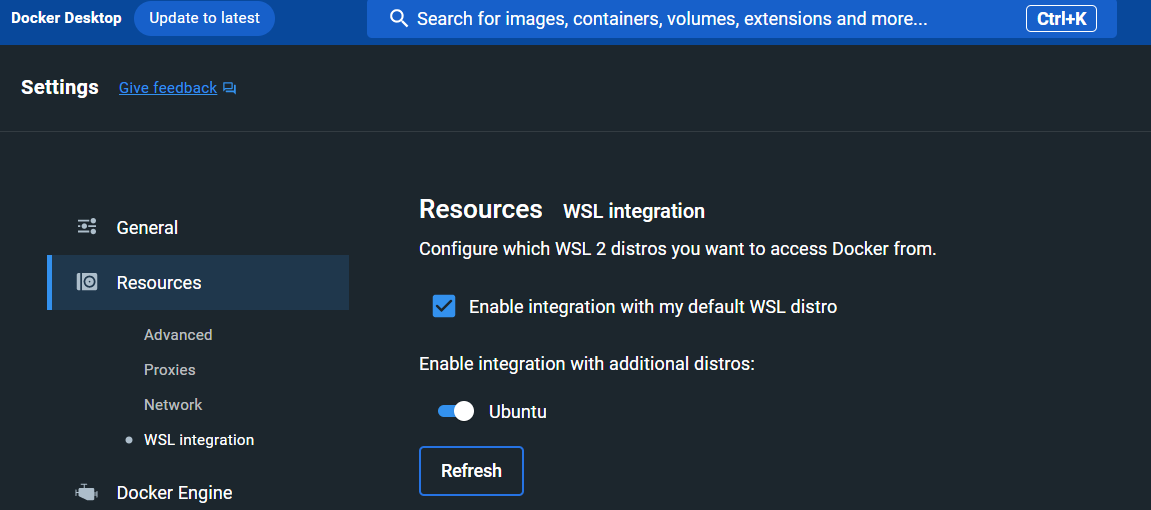
Task: Click the General sliders icon in sidebar
Action: click(87, 227)
